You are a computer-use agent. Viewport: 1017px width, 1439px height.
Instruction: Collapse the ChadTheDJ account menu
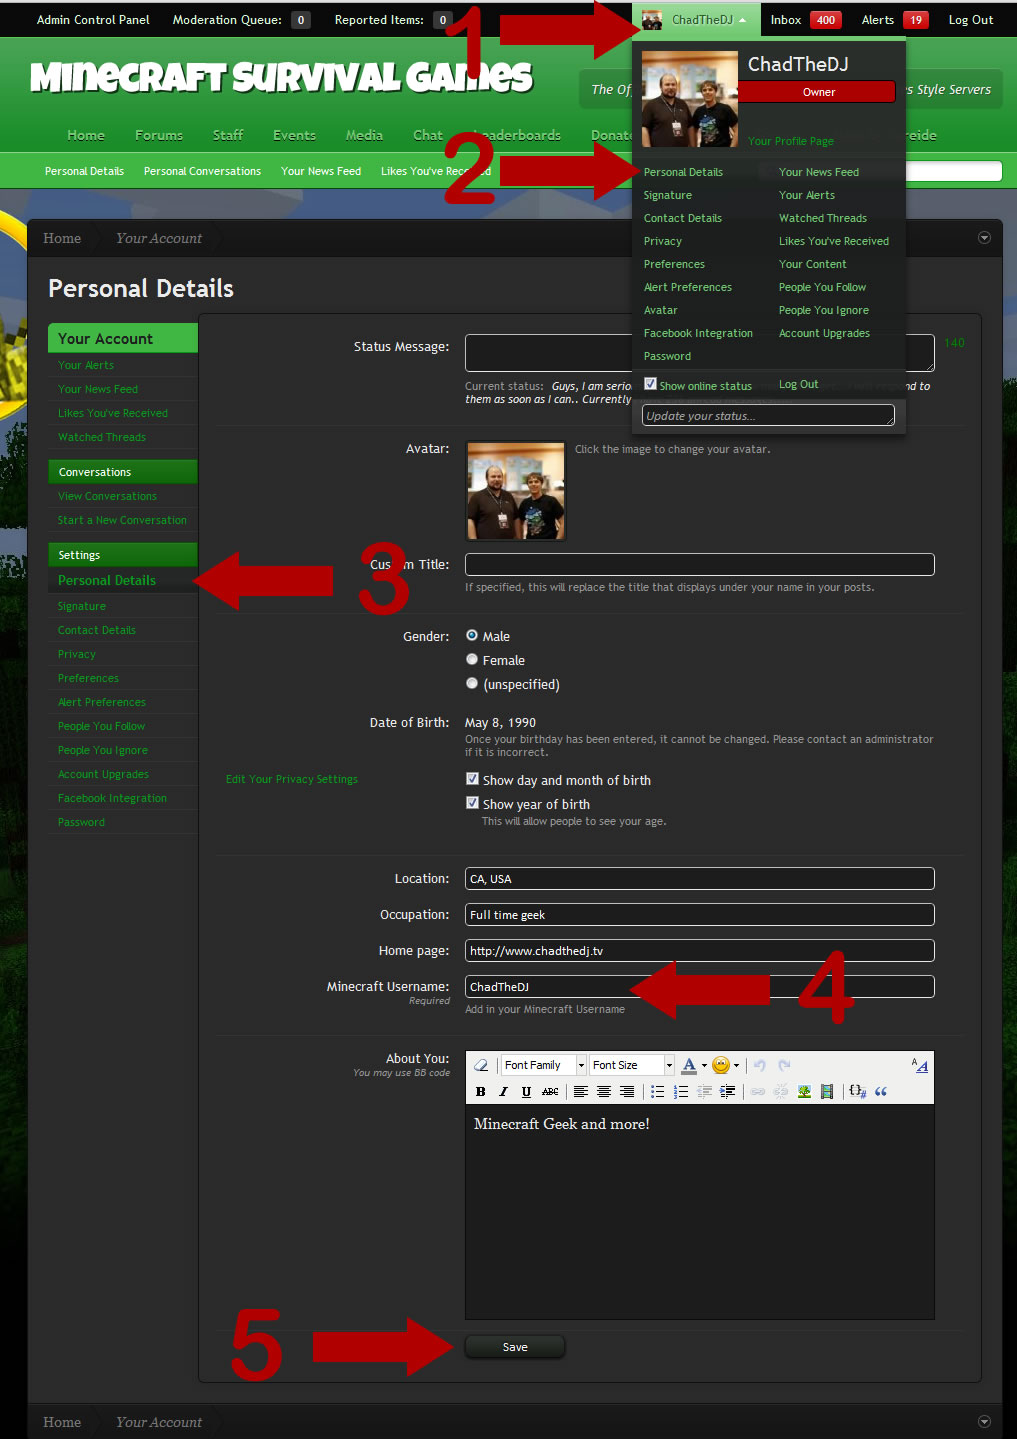[743, 20]
